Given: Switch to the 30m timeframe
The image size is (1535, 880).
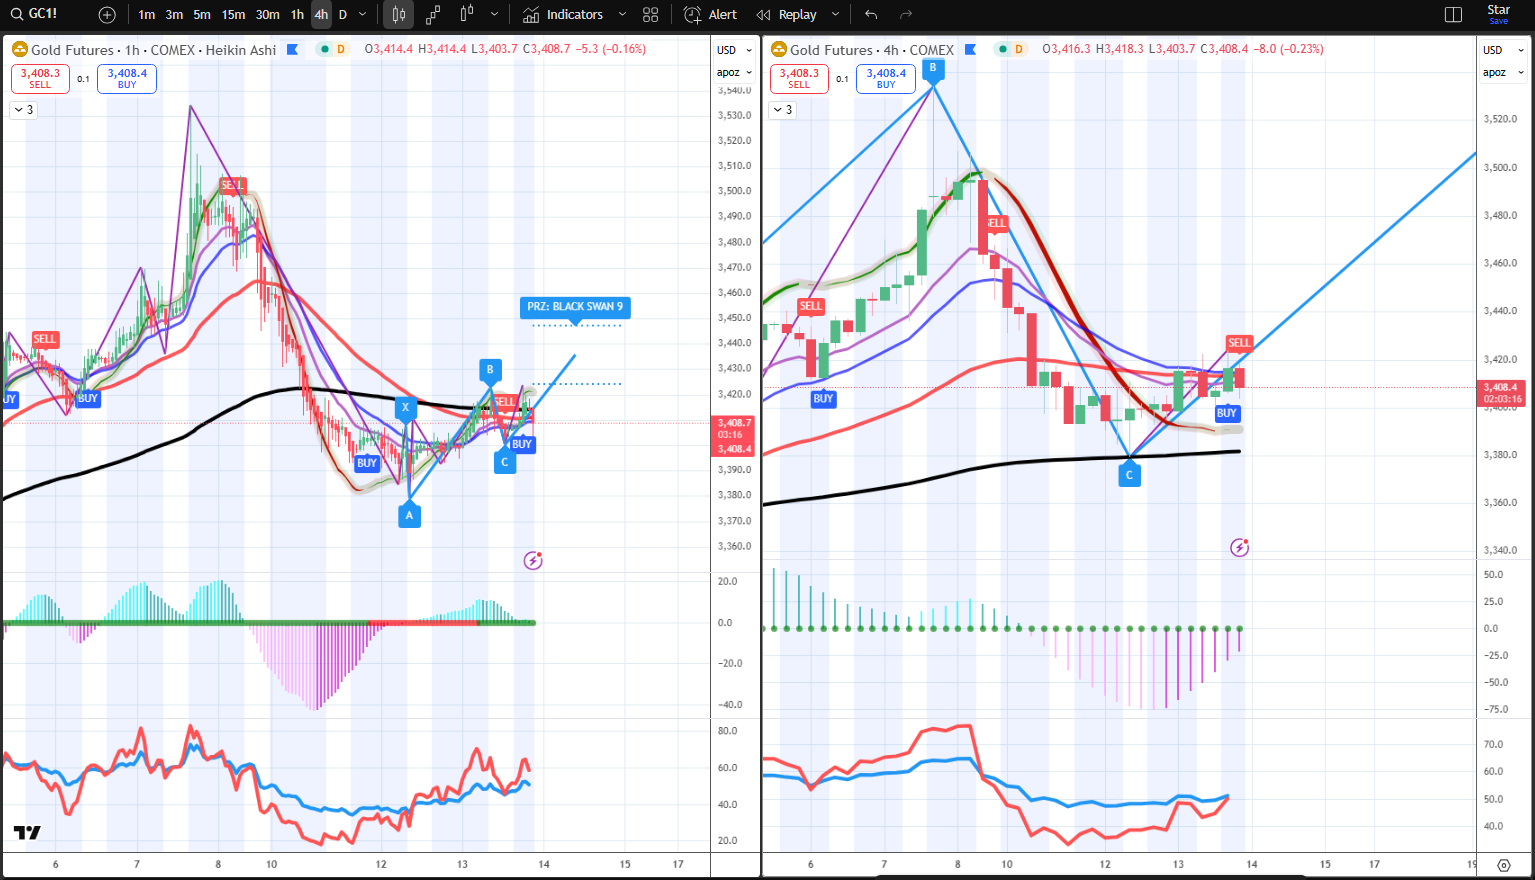Looking at the screenshot, I should [x=267, y=15].
